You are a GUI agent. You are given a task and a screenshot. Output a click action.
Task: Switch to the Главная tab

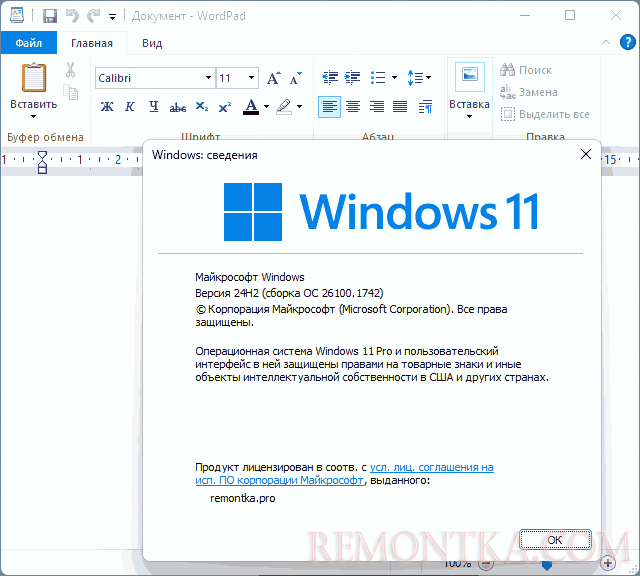click(x=92, y=43)
